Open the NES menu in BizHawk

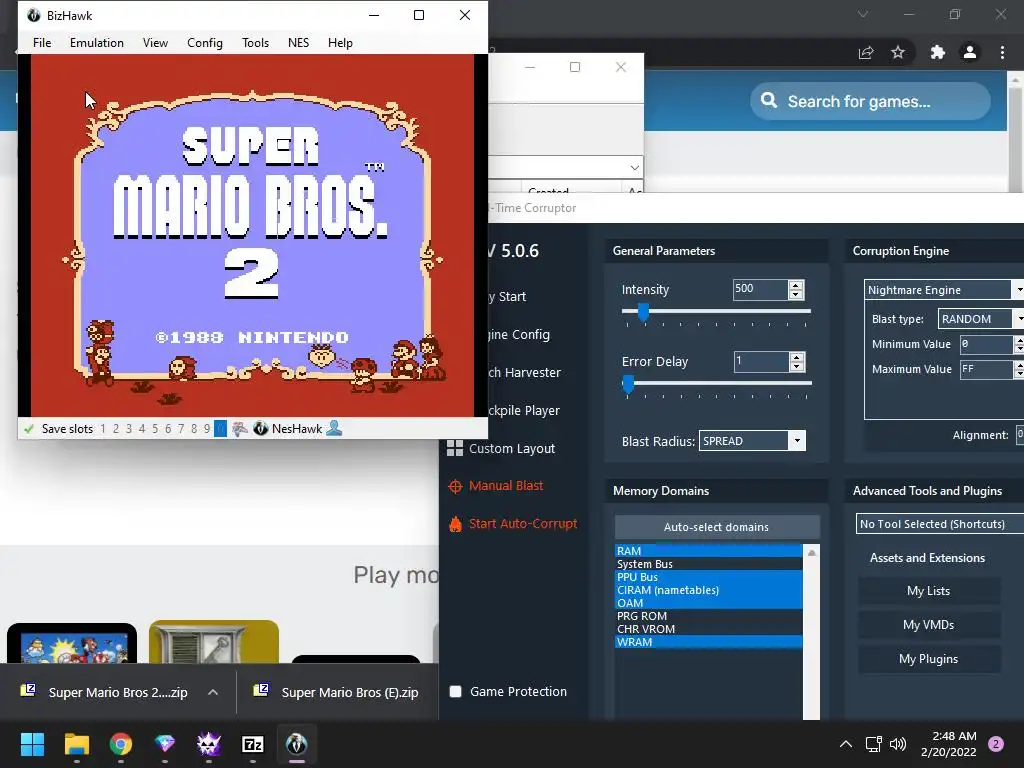pos(298,42)
